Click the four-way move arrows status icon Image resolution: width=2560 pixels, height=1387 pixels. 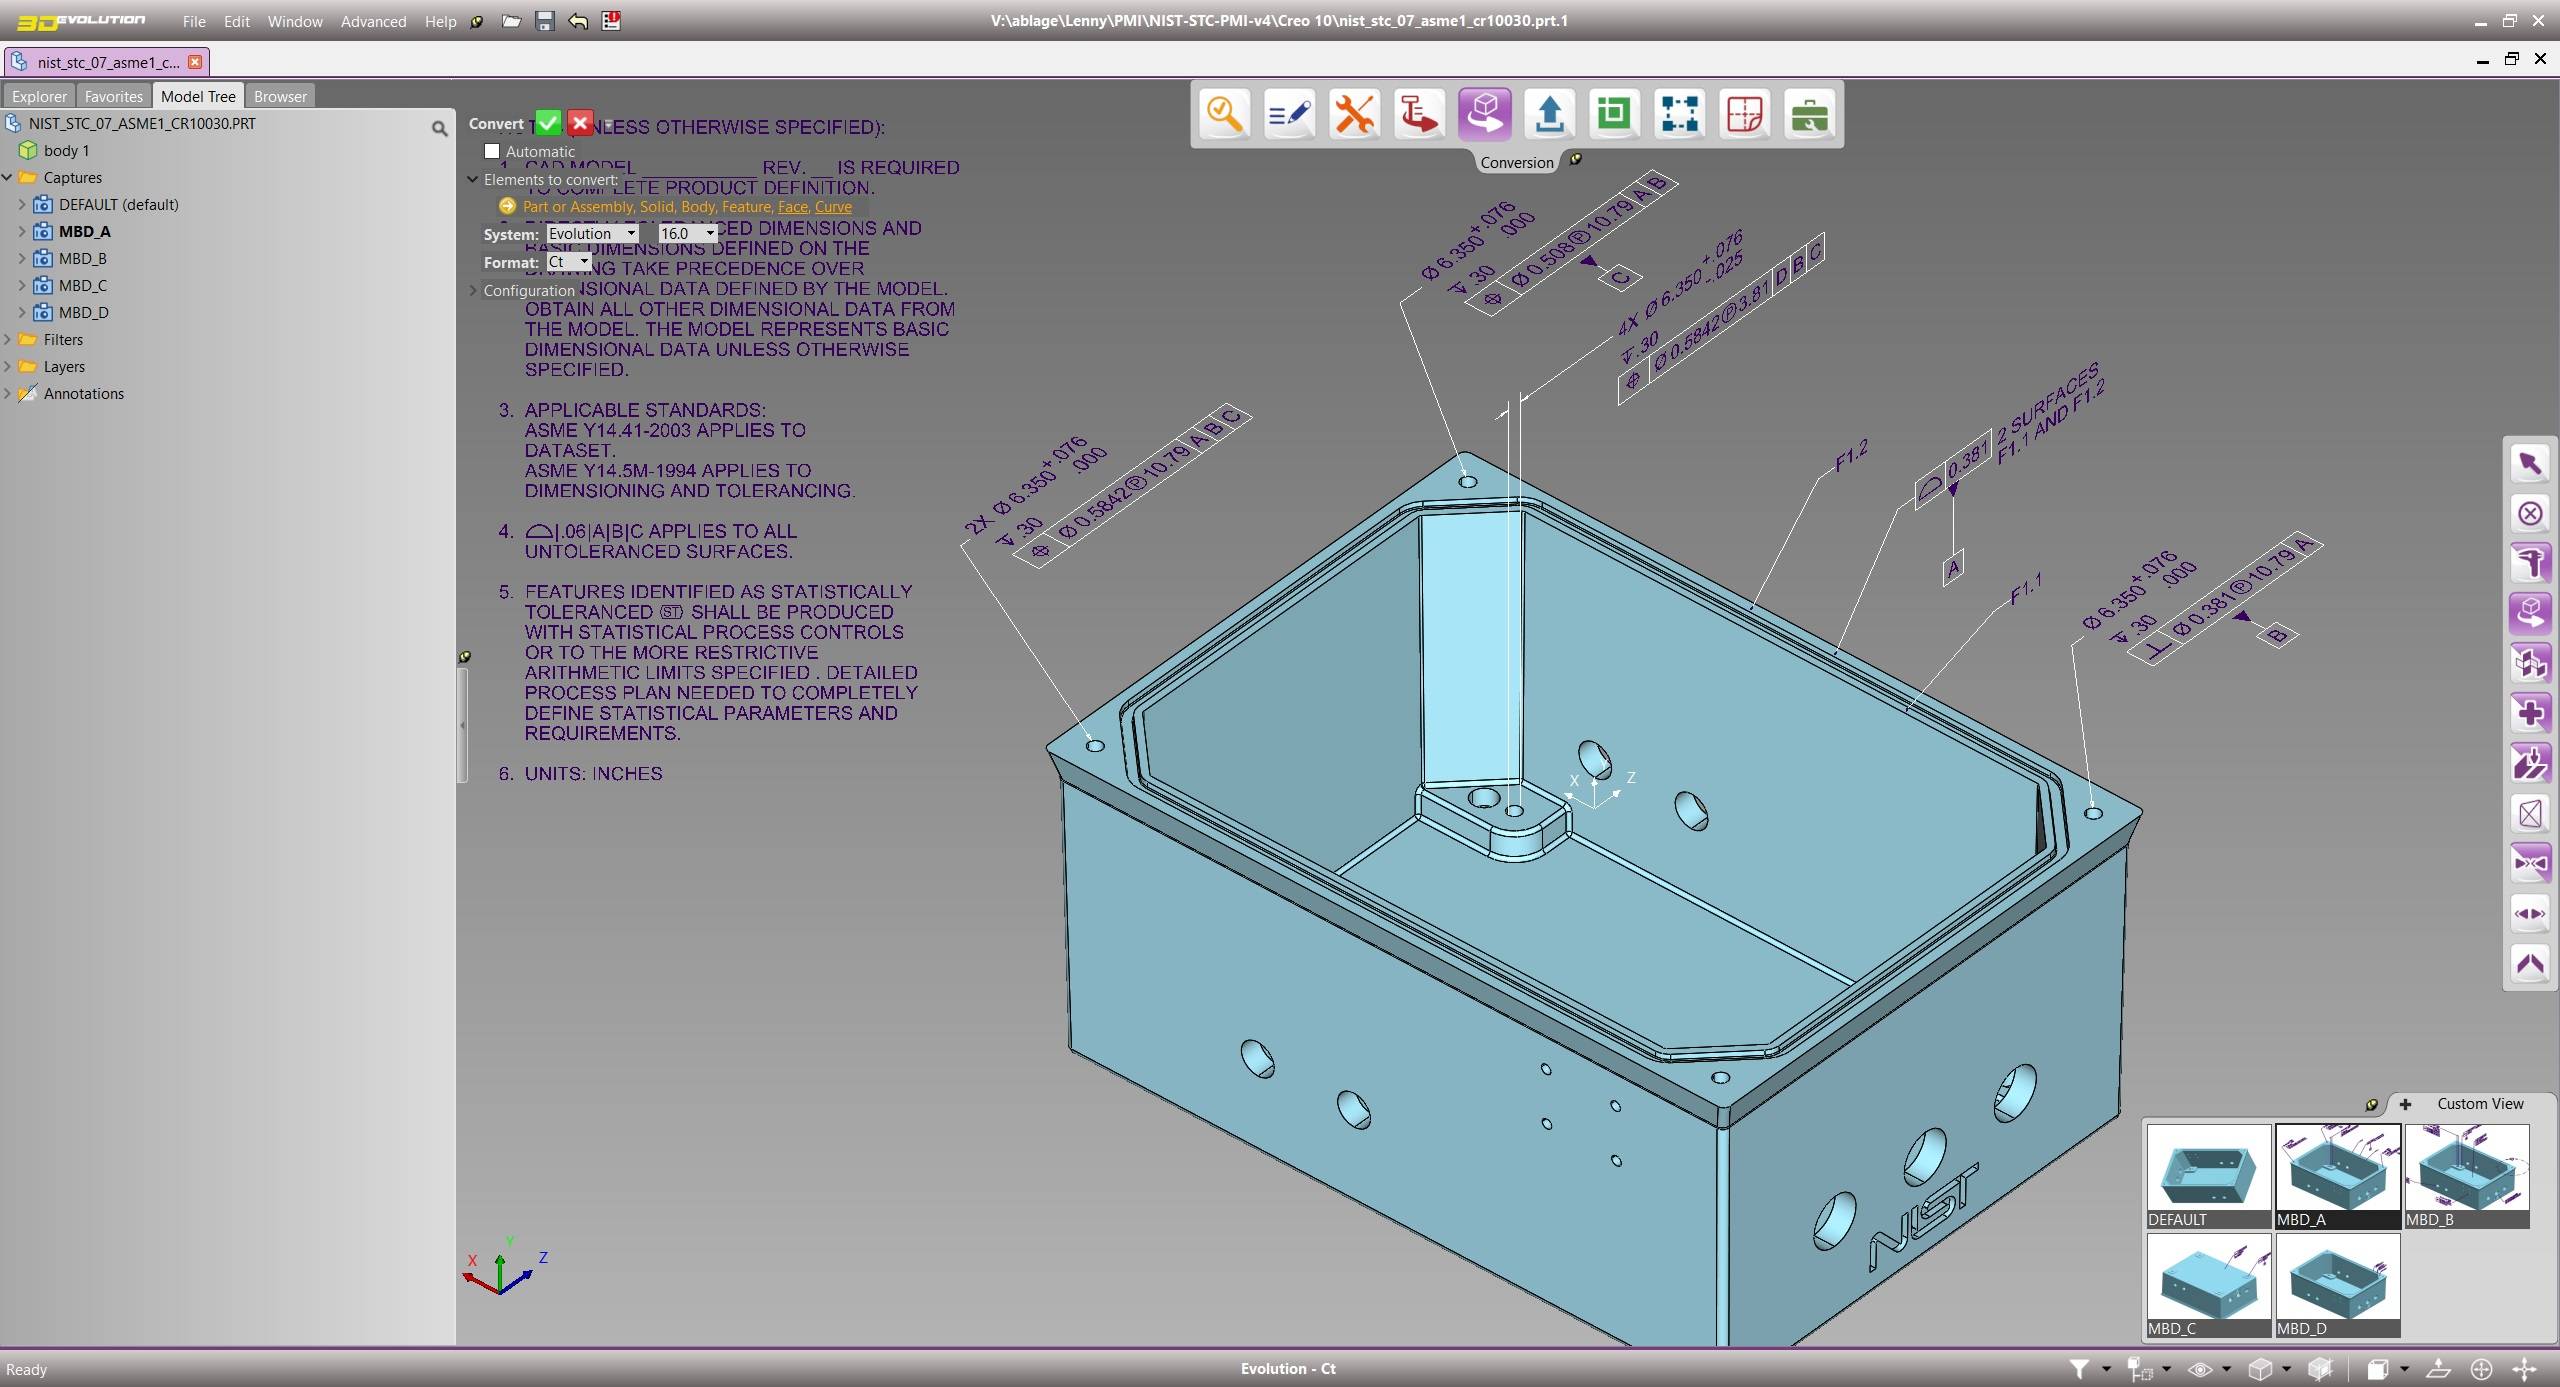pyautogui.click(x=2524, y=1369)
